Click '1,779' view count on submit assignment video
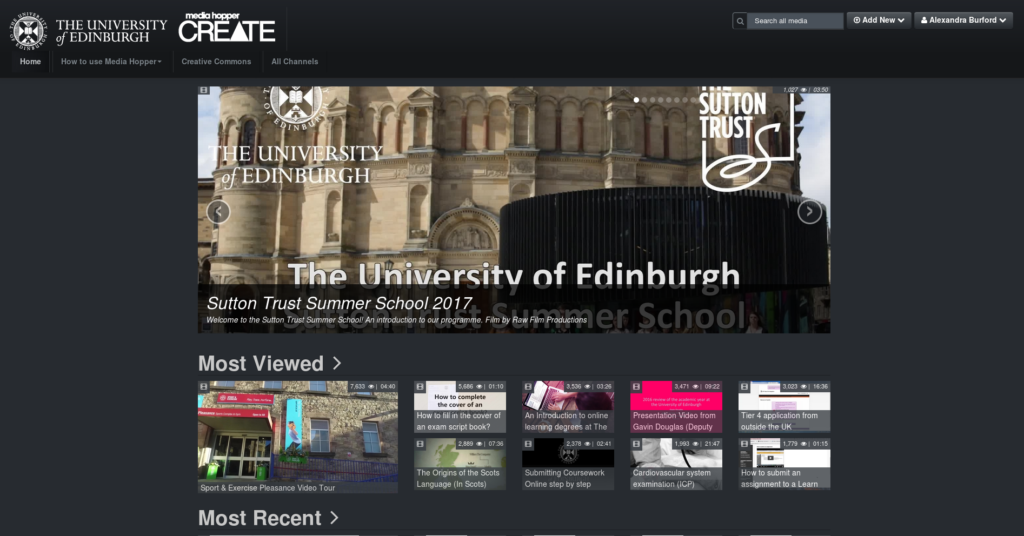This screenshot has width=1024, height=536. click(790, 444)
